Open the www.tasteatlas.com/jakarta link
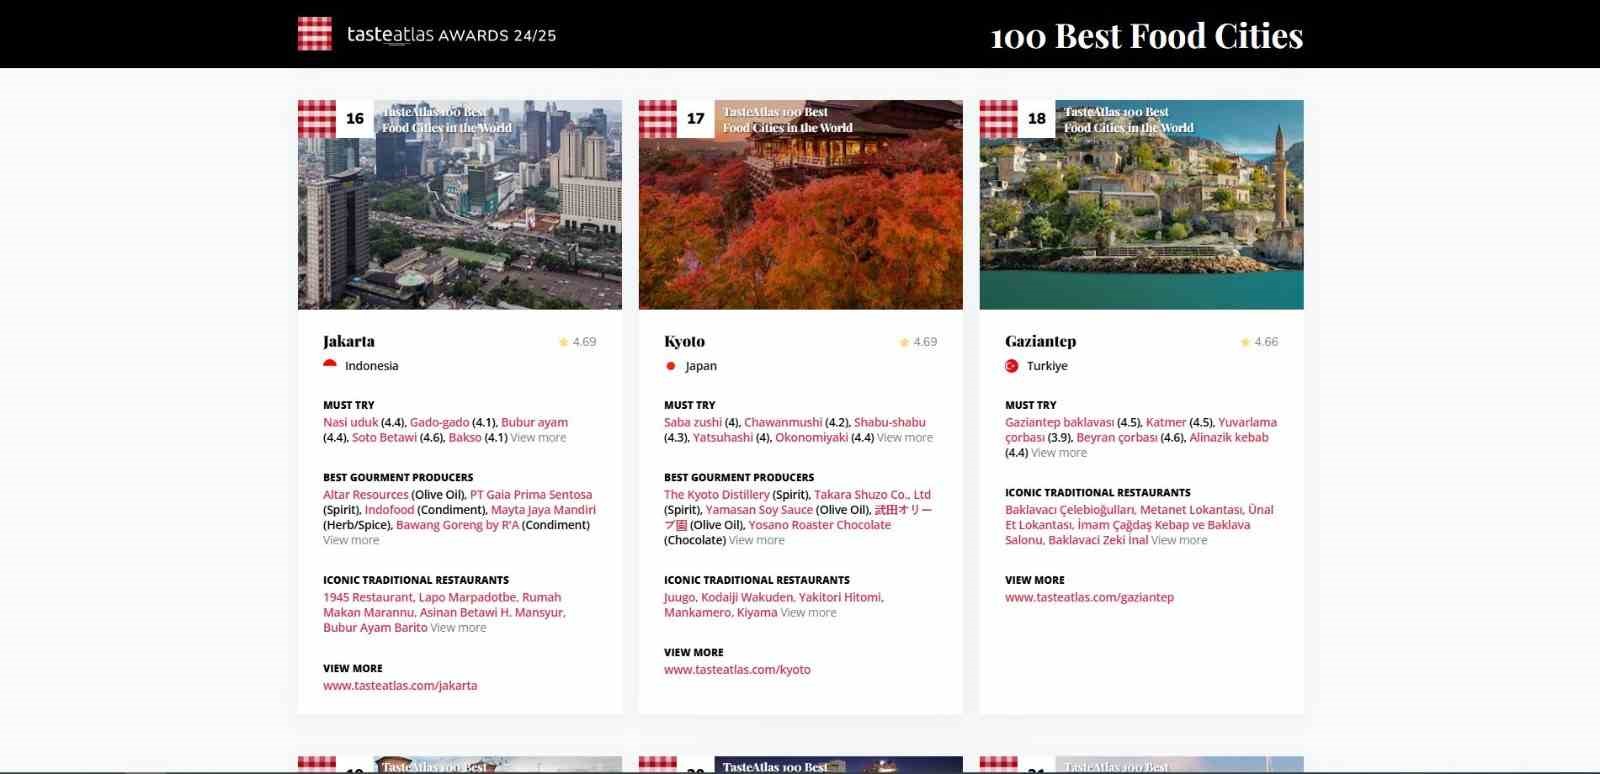 [400, 686]
